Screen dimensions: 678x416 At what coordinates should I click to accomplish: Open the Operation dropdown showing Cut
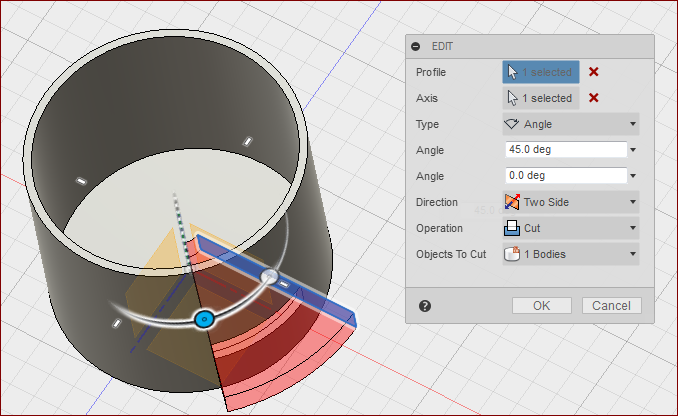571,228
